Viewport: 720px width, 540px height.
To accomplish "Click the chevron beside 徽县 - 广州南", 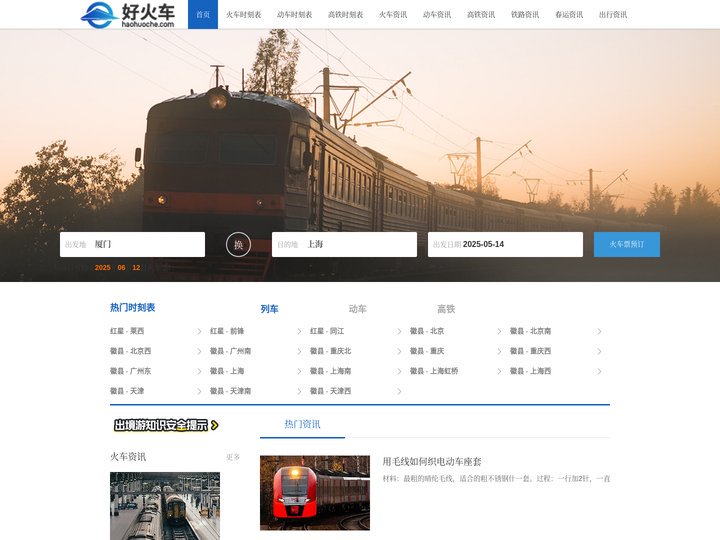I will point(299,351).
